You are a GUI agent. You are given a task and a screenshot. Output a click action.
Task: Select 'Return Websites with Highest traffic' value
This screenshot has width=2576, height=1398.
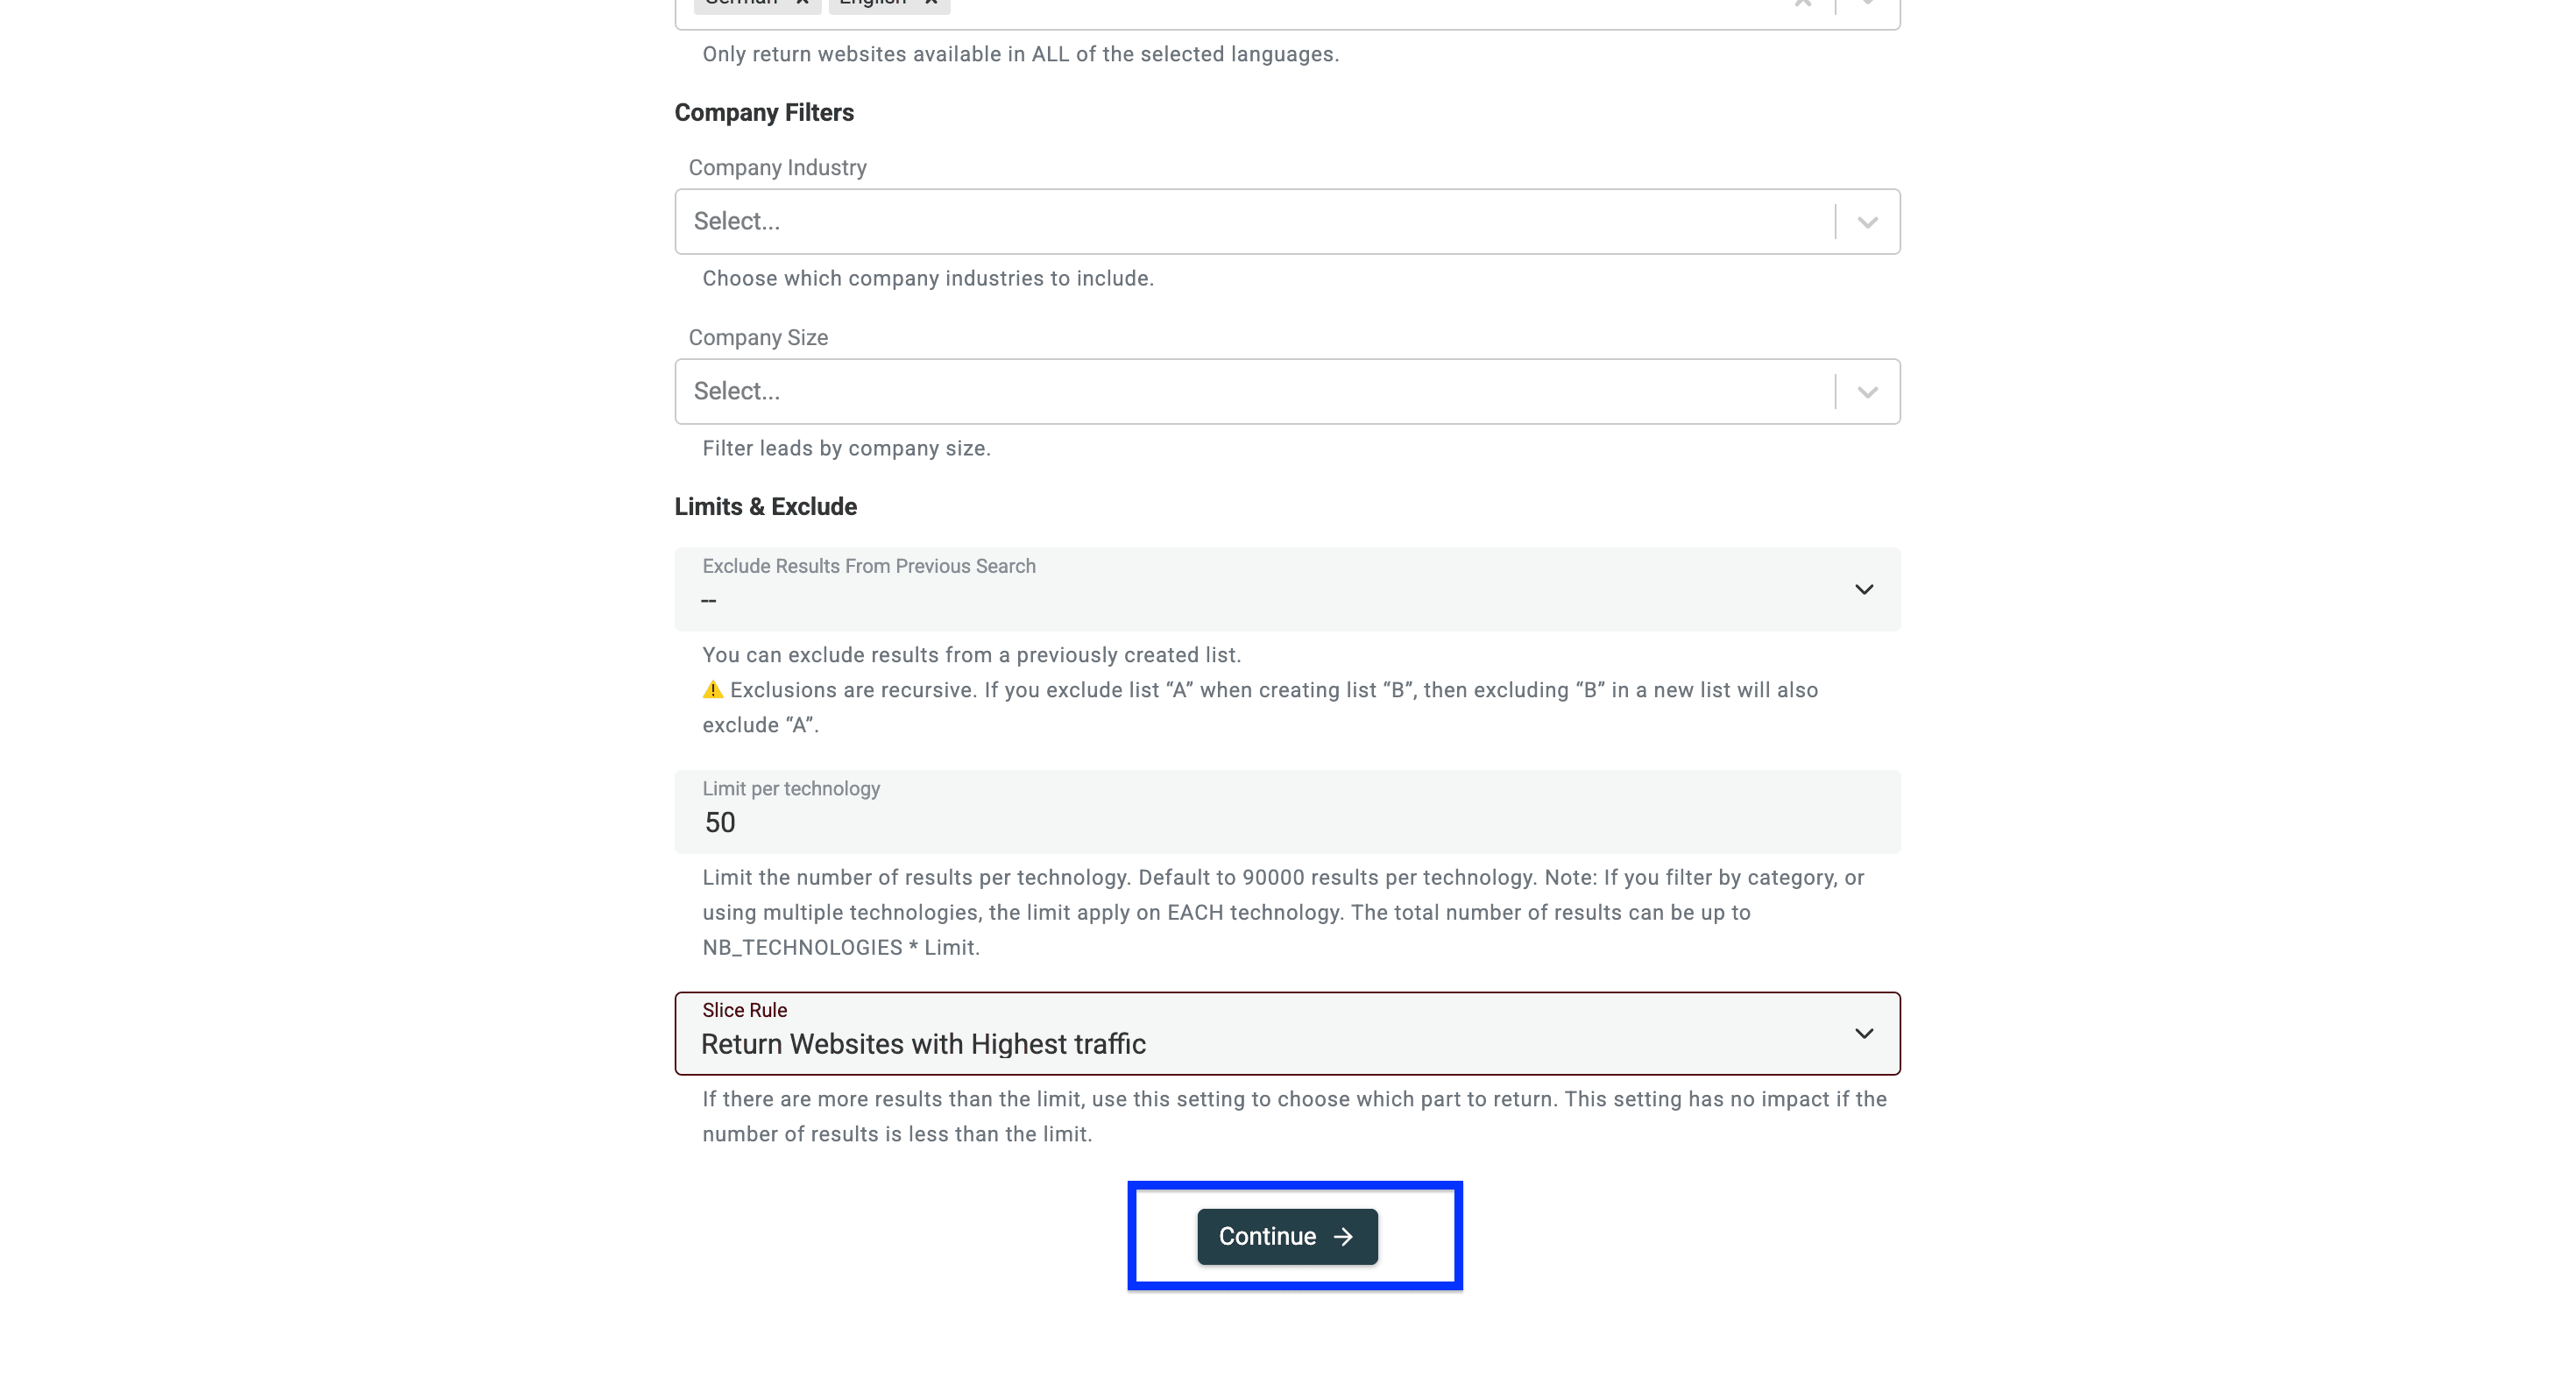coord(923,1044)
